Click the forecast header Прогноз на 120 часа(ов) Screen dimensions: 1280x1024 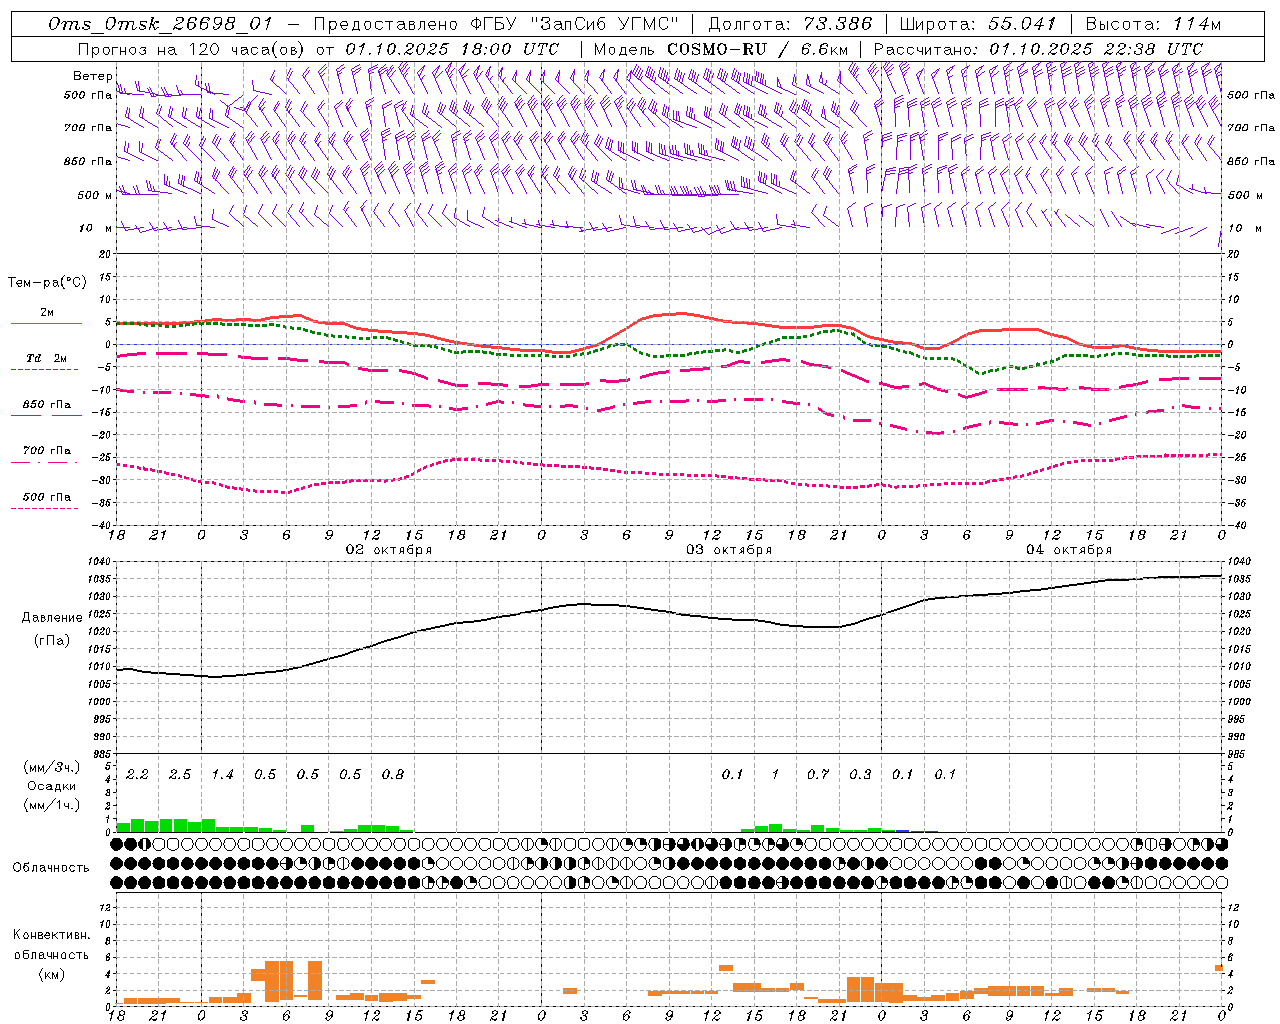[x=192, y=49]
